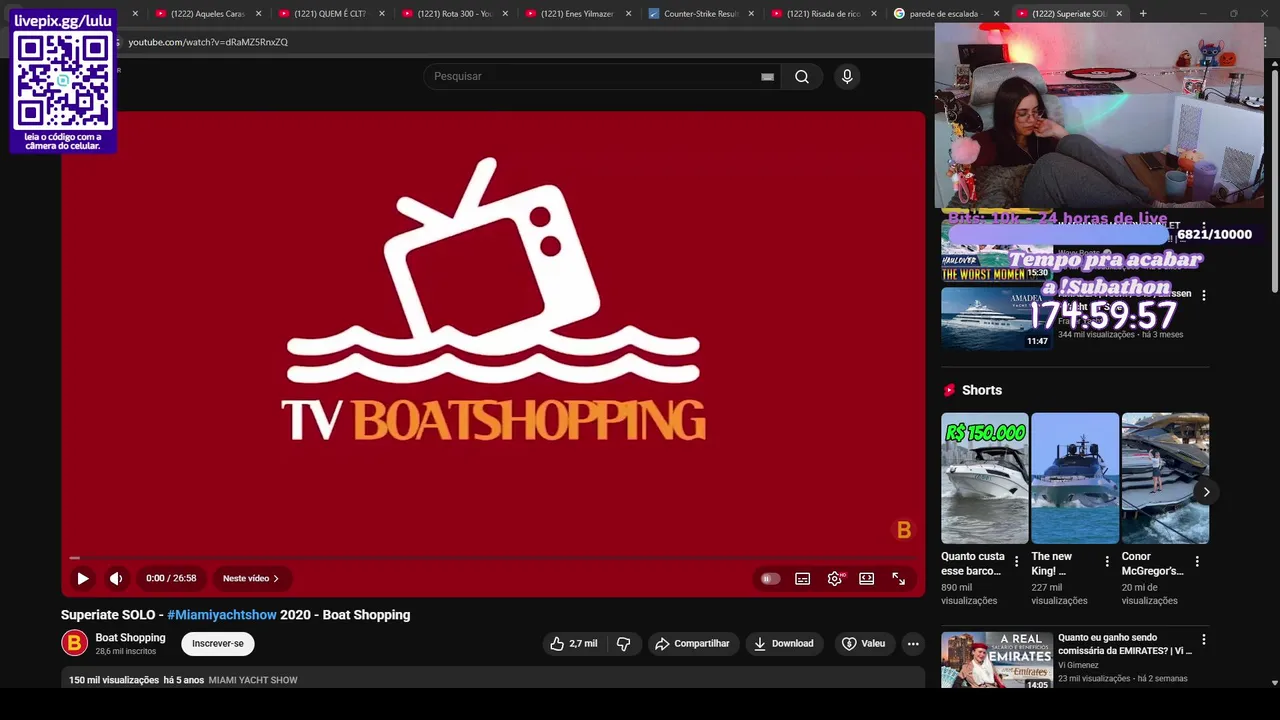Click the Boat Shopping watermark in player
Image resolution: width=1280 pixels, height=720 pixels.
[904, 530]
